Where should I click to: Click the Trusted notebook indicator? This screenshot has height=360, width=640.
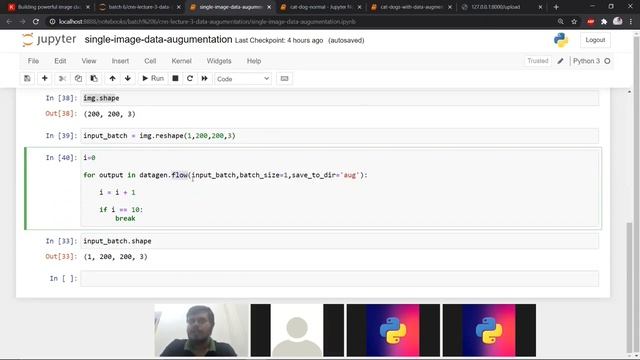click(x=538, y=61)
